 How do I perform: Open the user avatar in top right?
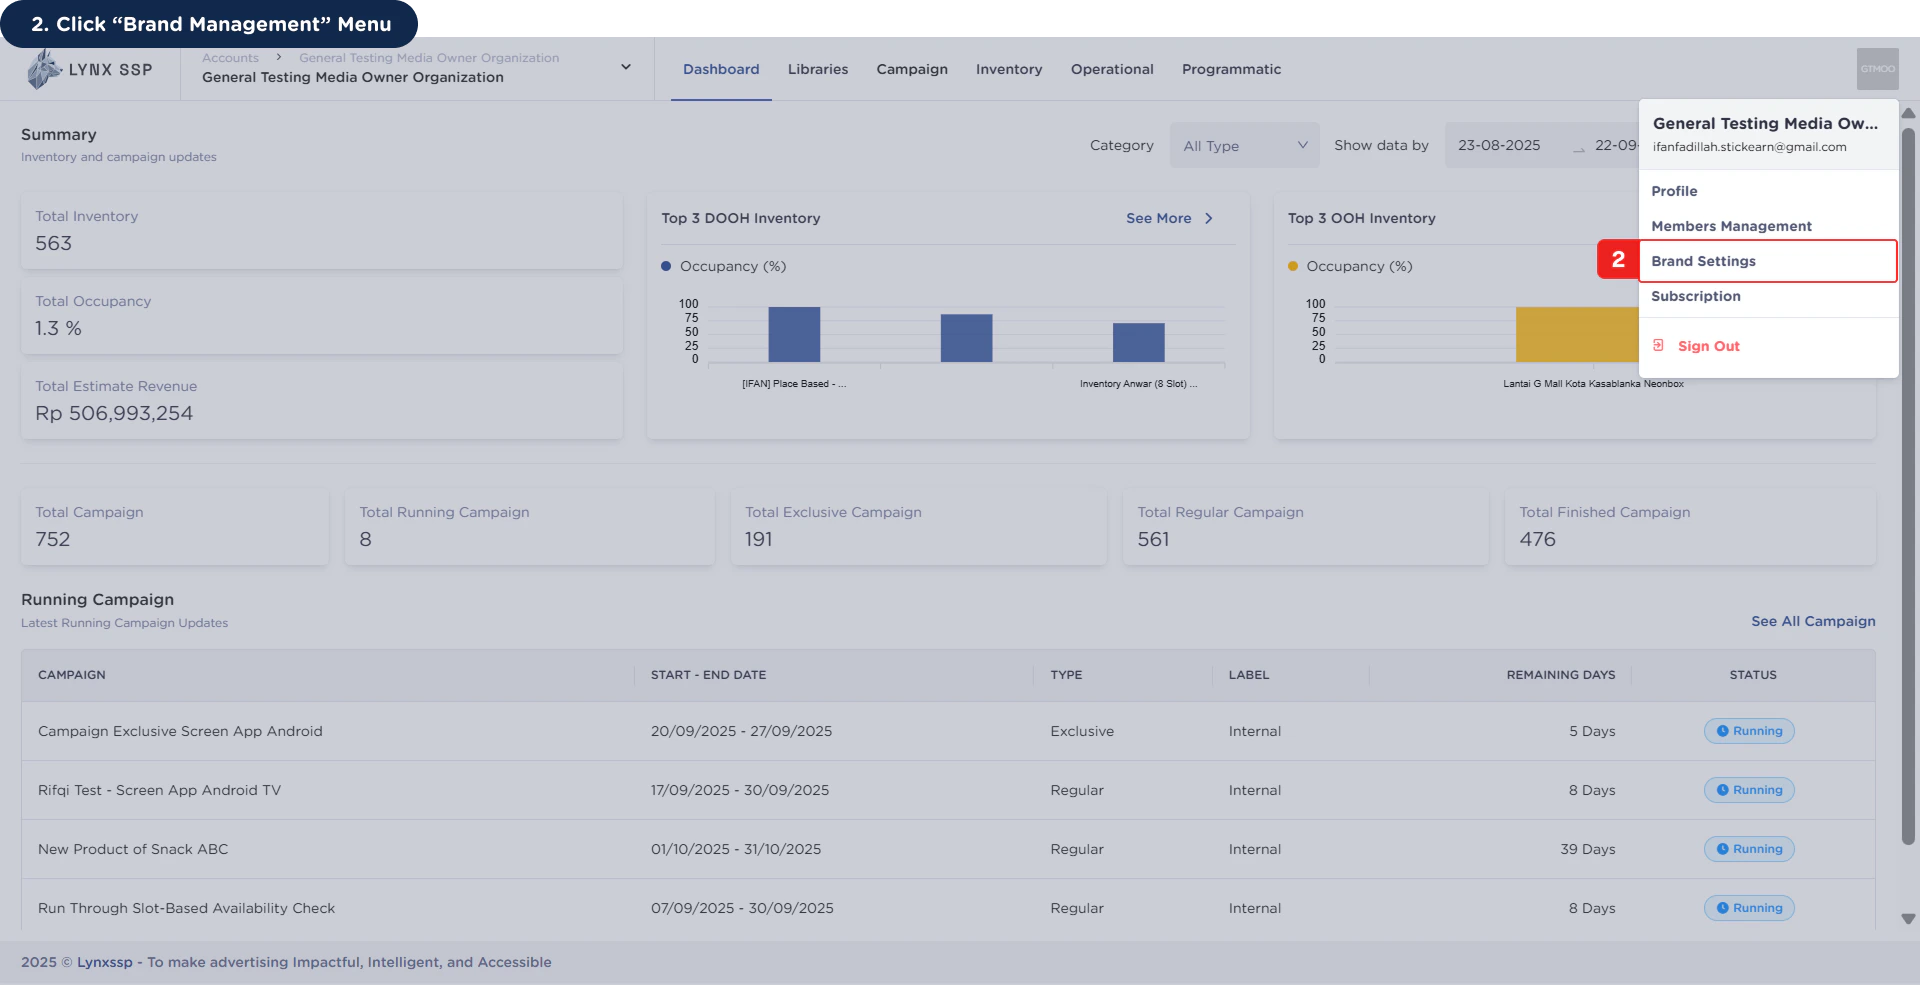[x=1877, y=69]
